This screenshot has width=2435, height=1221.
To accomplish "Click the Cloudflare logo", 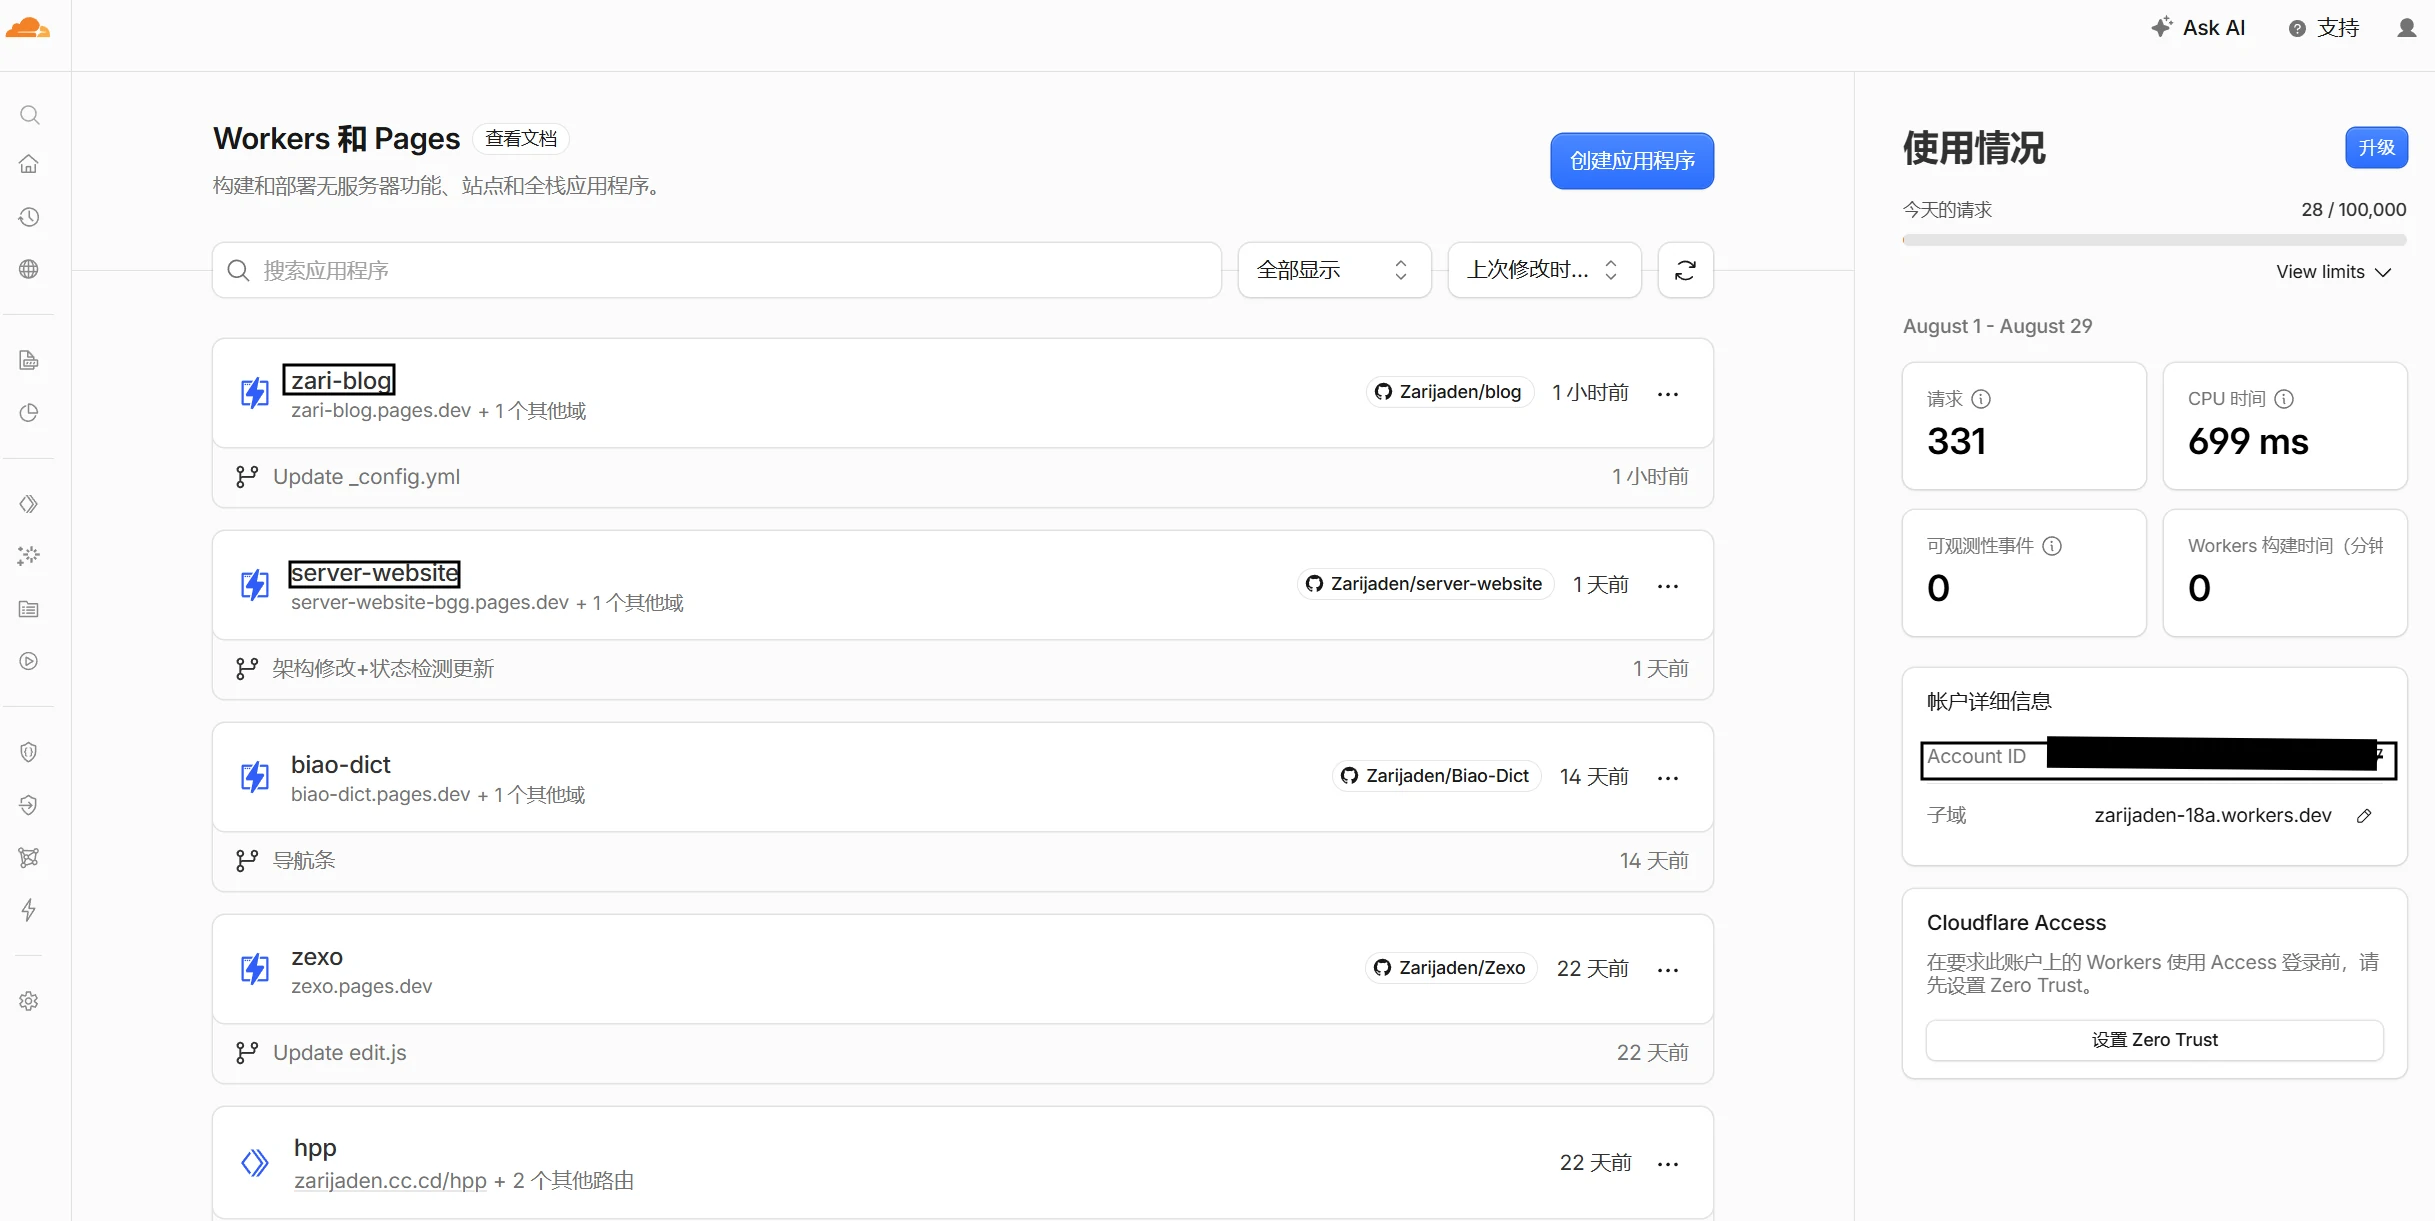I will tap(27, 28).
